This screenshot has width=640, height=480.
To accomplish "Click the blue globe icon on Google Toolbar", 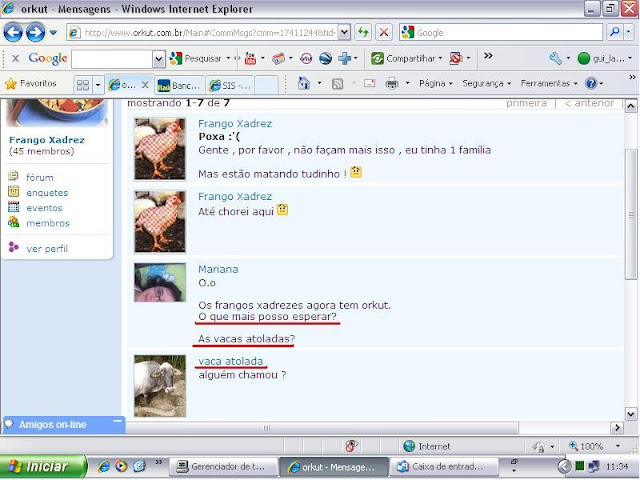I will coord(325,59).
